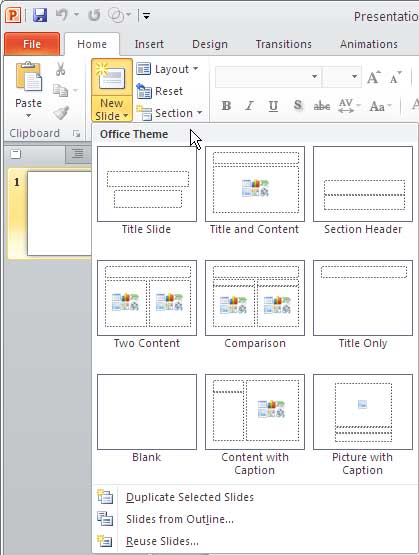This screenshot has height=555, width=419.
Task: Open the font name combo box
Action: (268, 76)
